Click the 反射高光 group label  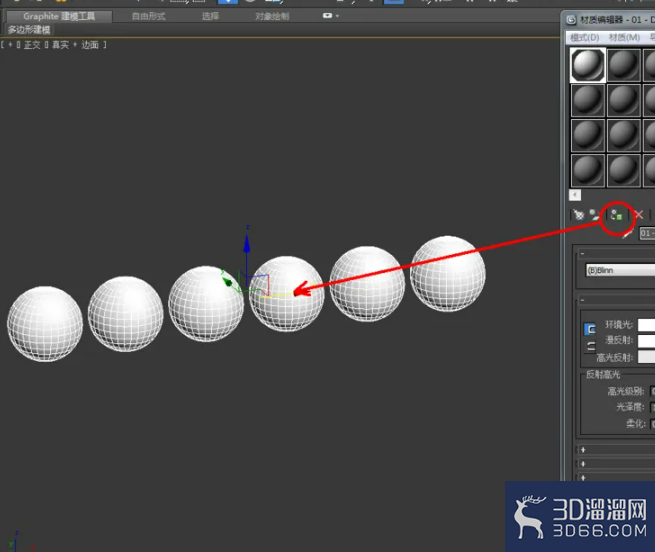pyautogui.click(x=603, y=374)
